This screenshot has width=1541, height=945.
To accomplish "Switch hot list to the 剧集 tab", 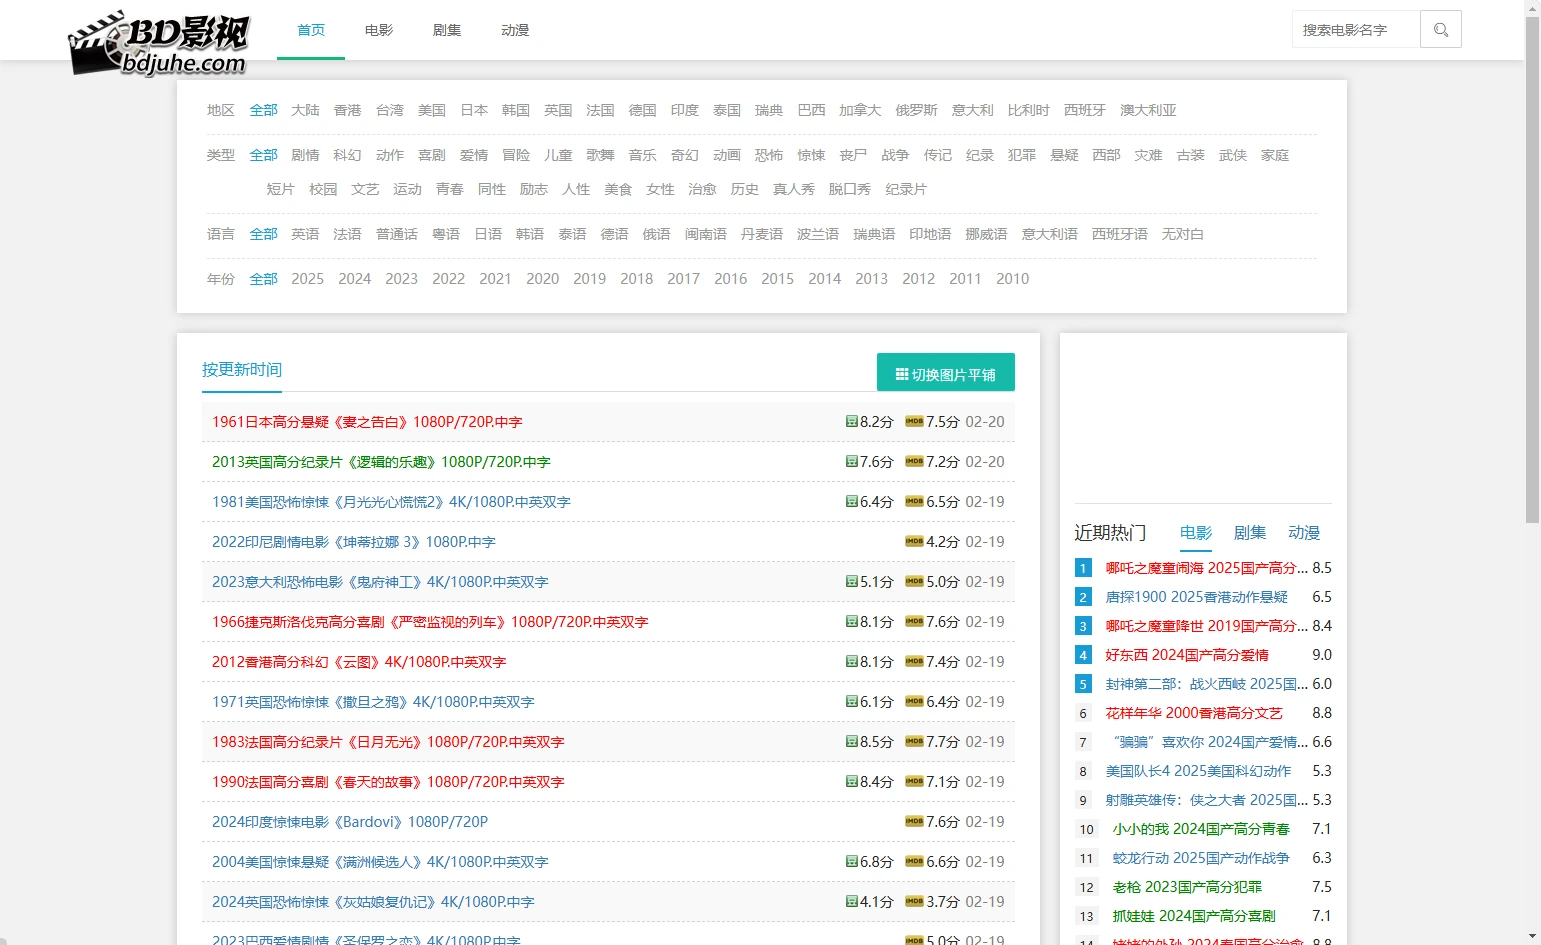I will click(1249, 533).
